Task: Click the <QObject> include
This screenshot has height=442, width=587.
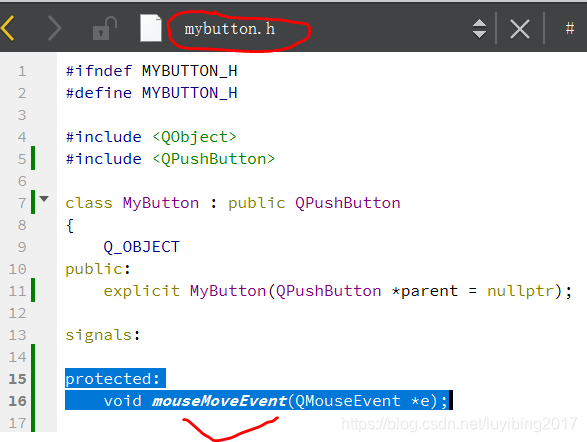Action: pyautogui.click(x=194, y=137)
